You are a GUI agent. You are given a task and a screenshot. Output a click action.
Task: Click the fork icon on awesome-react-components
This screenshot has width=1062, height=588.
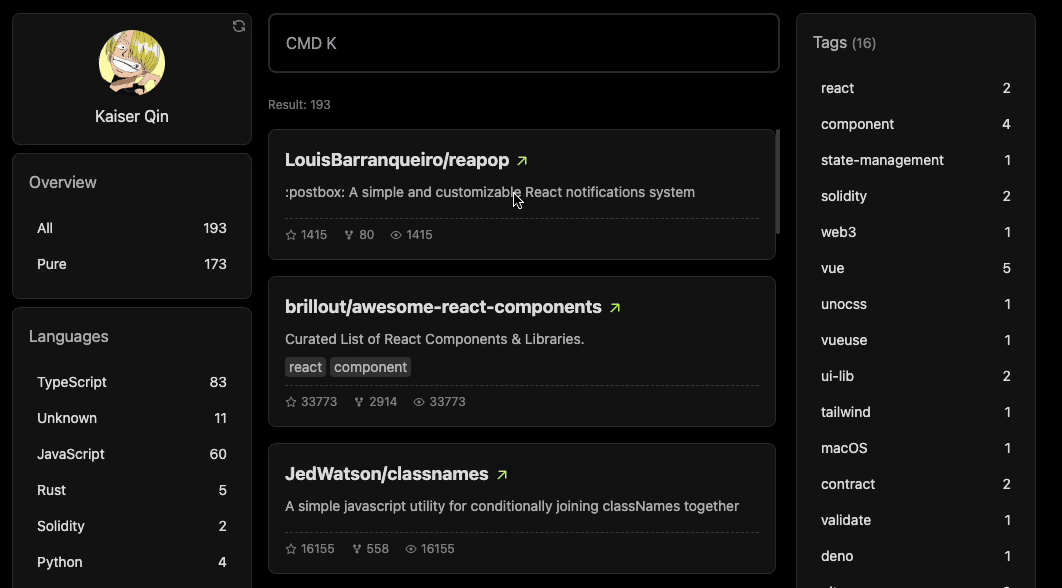pos(356,401)
